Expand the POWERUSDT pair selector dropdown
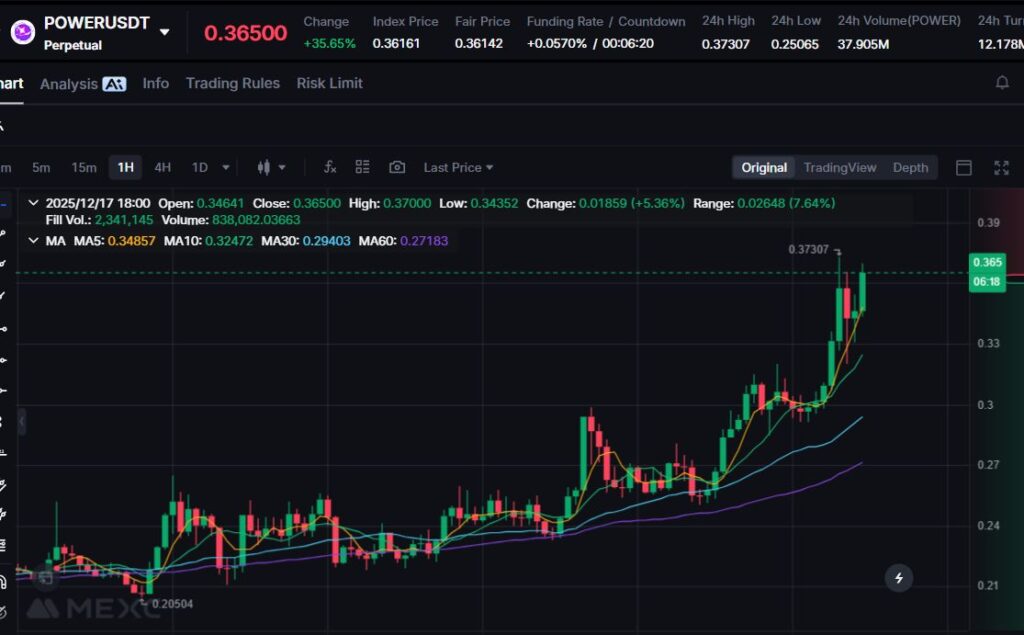1024x635 pixels. [x=165, y=32]
